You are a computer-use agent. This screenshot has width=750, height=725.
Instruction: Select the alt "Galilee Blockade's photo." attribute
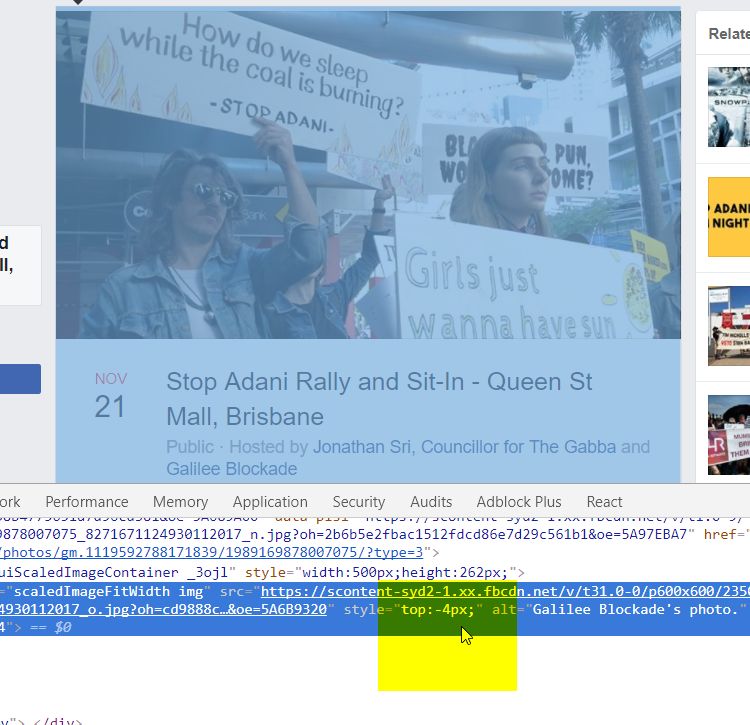tap(619, 609)
